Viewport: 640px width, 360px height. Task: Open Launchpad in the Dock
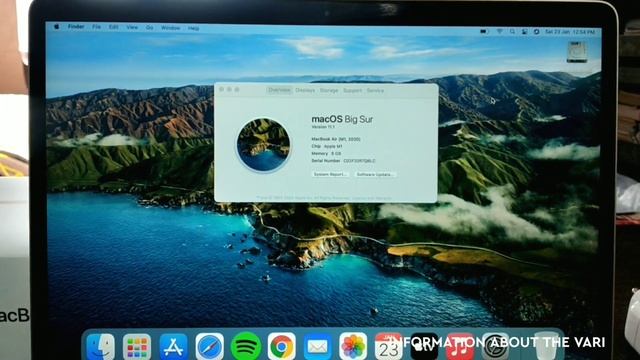pos(137,347)
